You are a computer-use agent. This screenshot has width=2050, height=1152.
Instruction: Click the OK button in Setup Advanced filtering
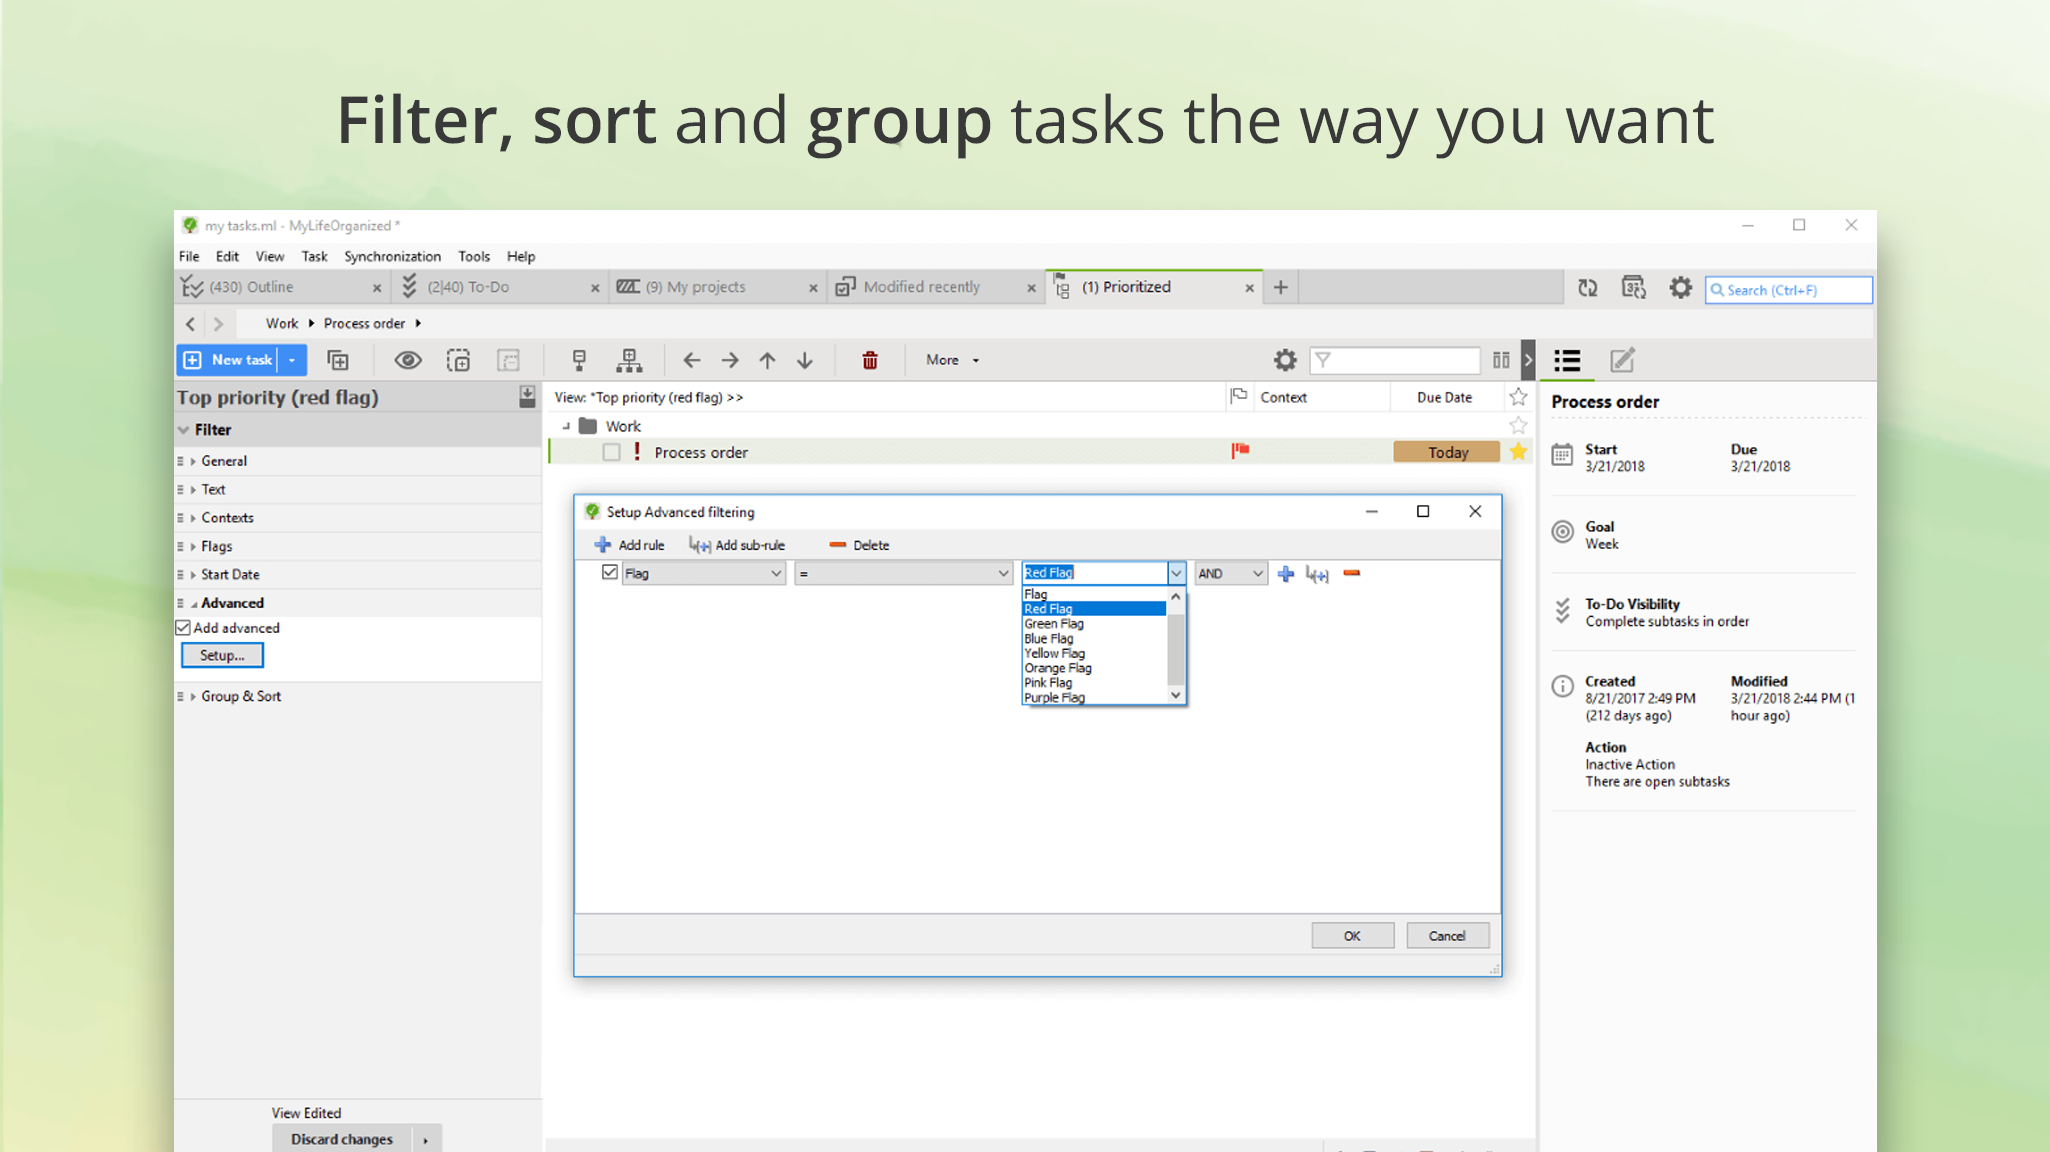tap(1352, 935)
